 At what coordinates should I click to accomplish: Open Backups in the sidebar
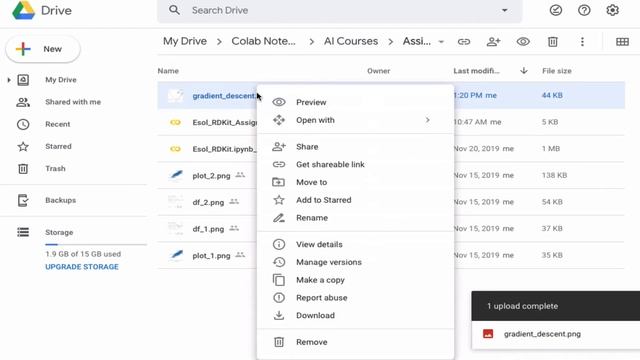(60, 200)
